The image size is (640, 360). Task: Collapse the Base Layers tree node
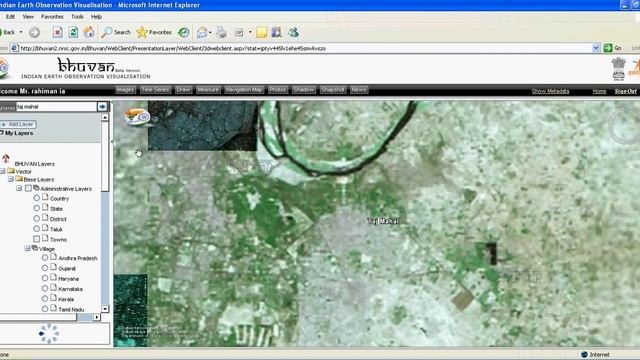[11, 179]
